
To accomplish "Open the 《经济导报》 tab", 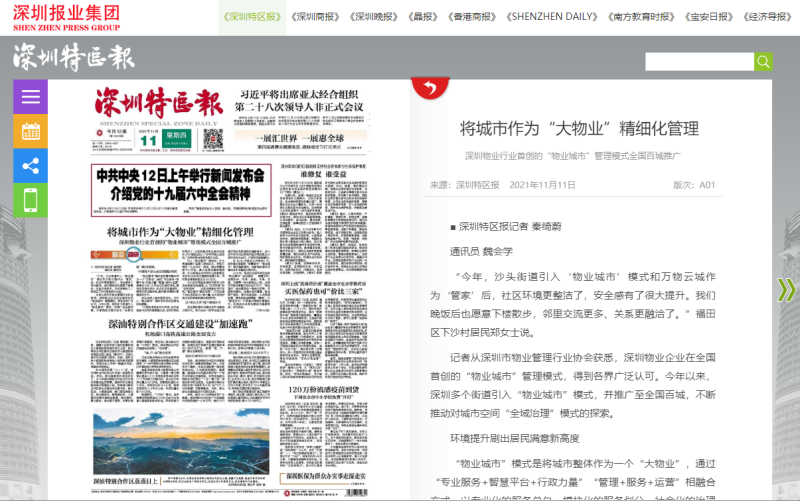I will pos(767,17).
